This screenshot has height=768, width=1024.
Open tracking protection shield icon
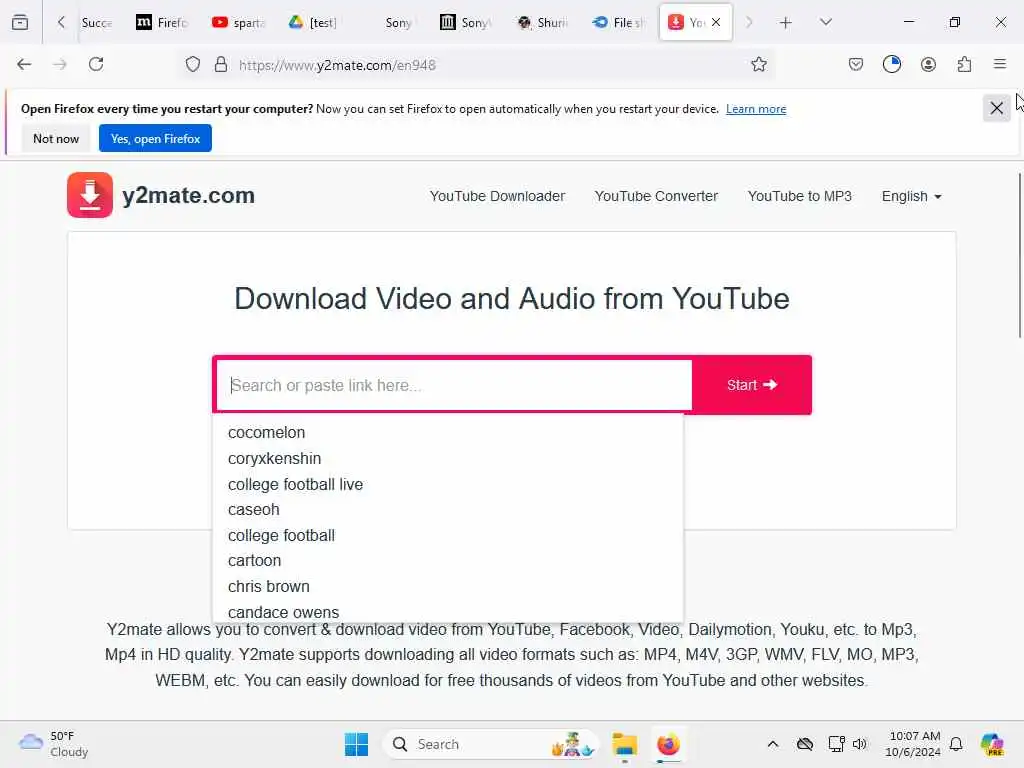tap(193, 65)
